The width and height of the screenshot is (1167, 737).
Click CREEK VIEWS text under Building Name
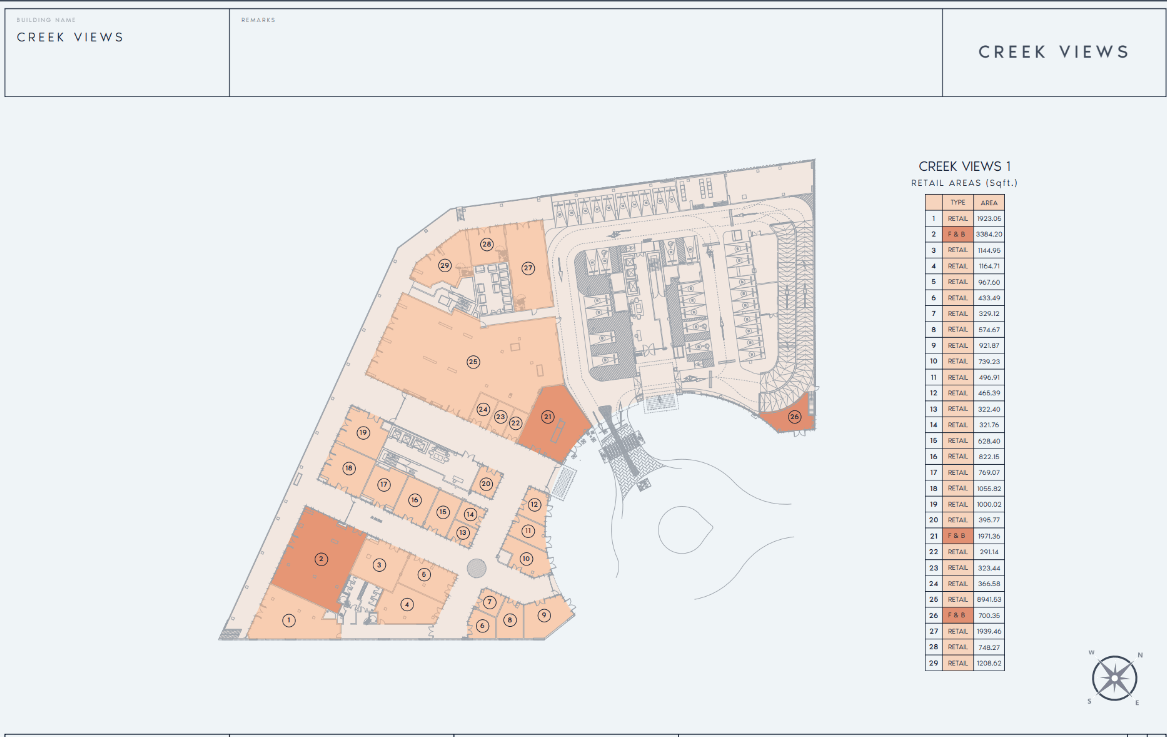[x=70, y=38]
